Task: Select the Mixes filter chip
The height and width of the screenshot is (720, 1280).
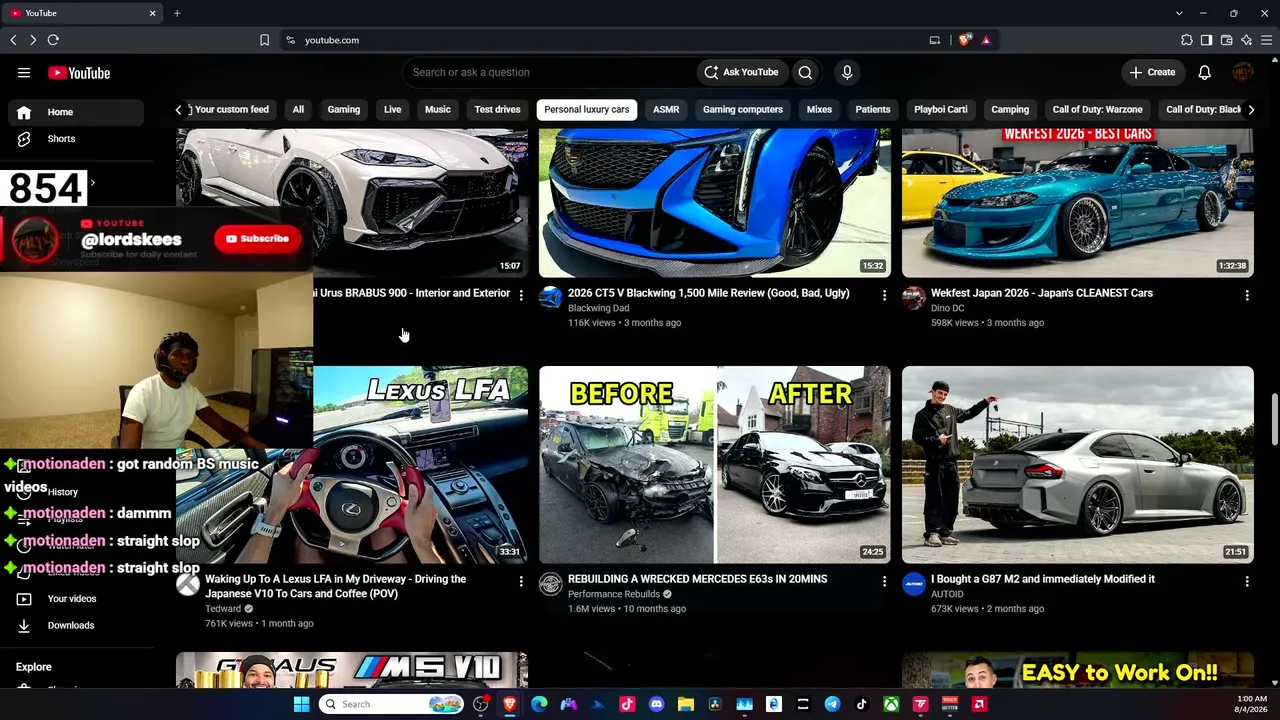Action: click(x=819, y=109)
